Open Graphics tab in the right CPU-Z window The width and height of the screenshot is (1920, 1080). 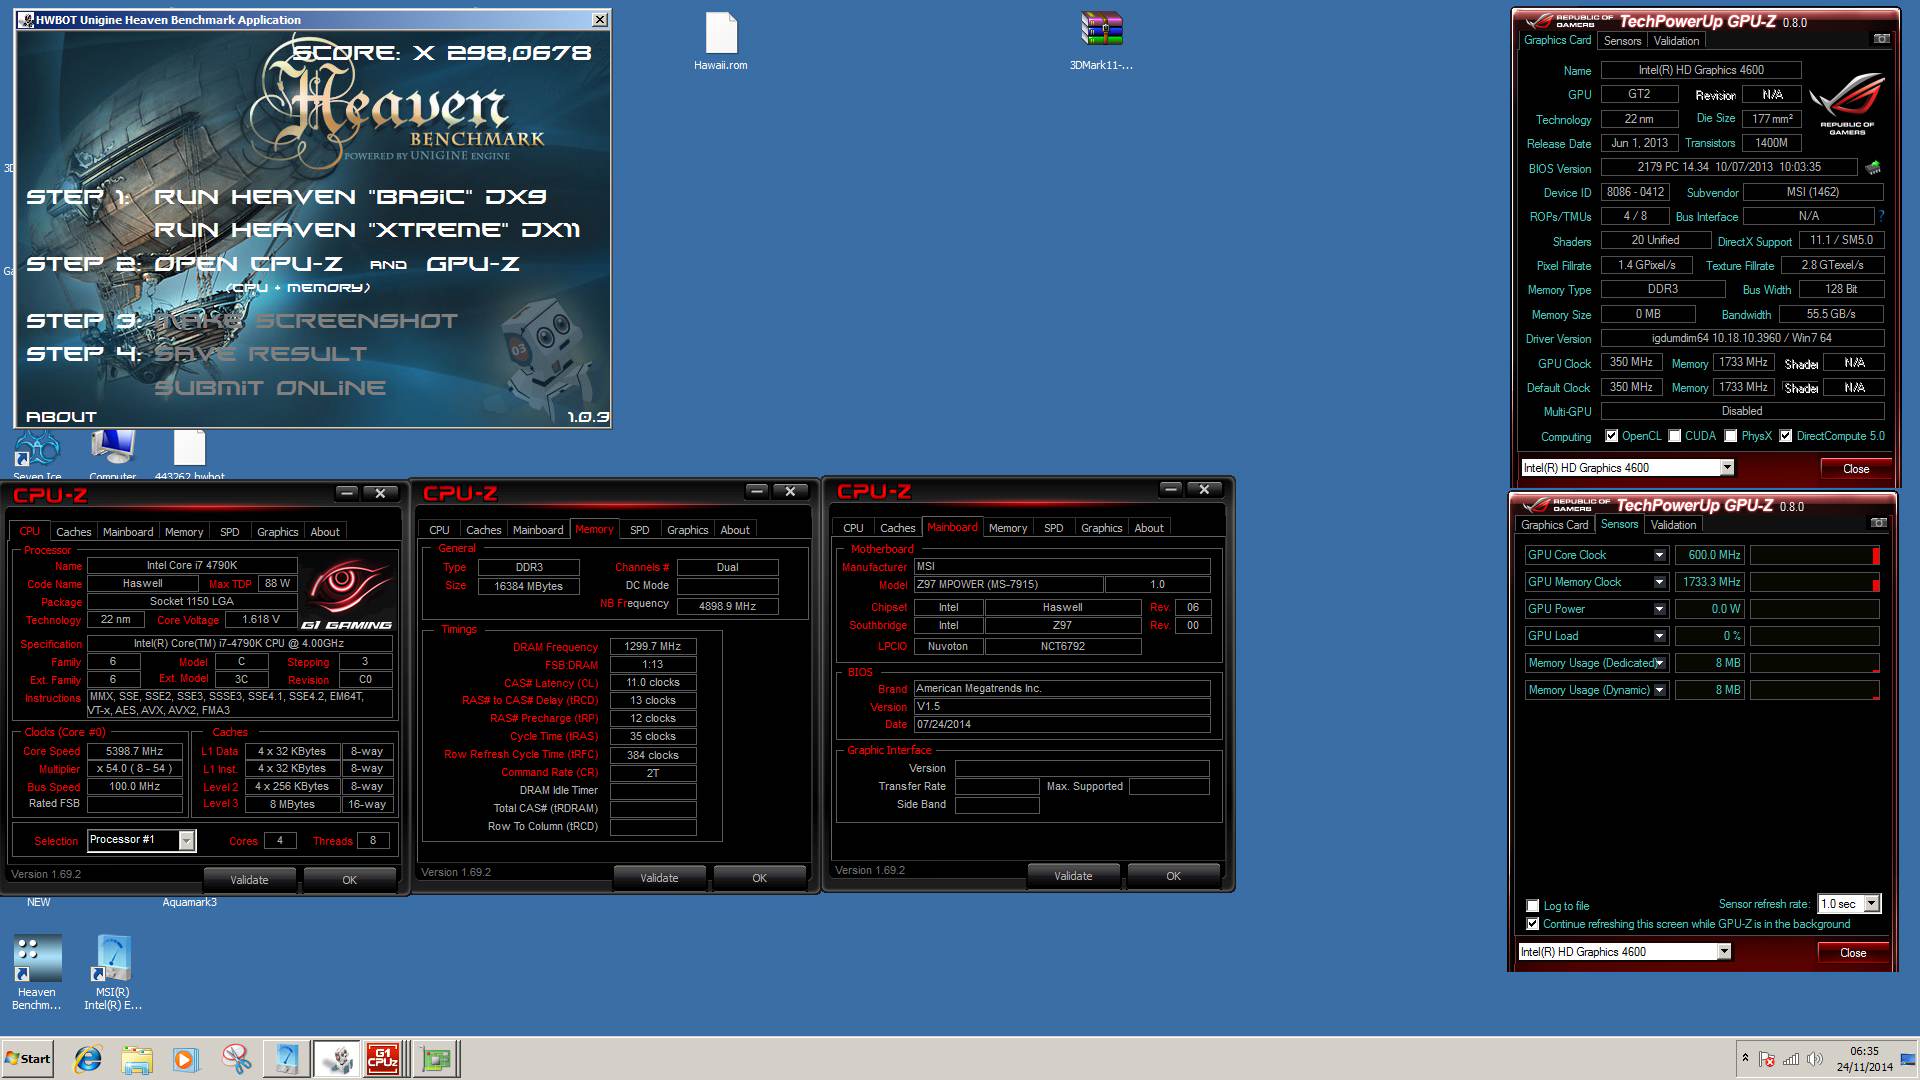pos(1101,528)
